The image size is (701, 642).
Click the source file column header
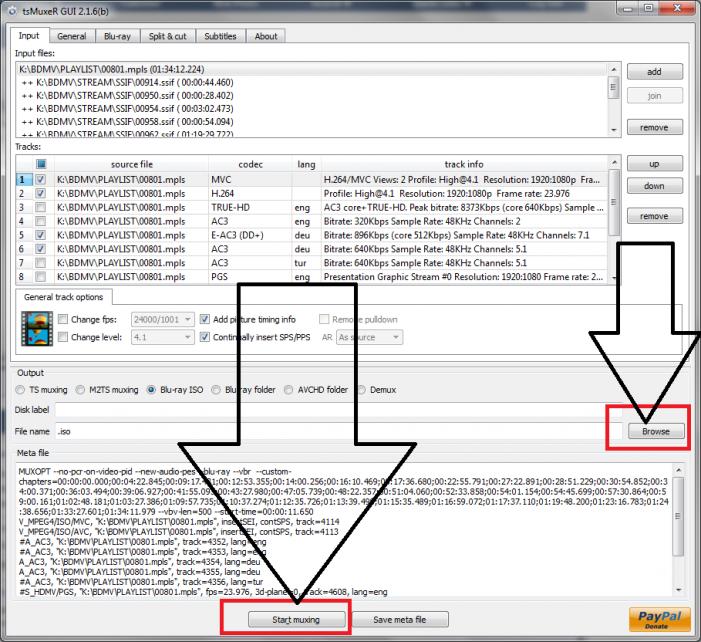[131, 164]
